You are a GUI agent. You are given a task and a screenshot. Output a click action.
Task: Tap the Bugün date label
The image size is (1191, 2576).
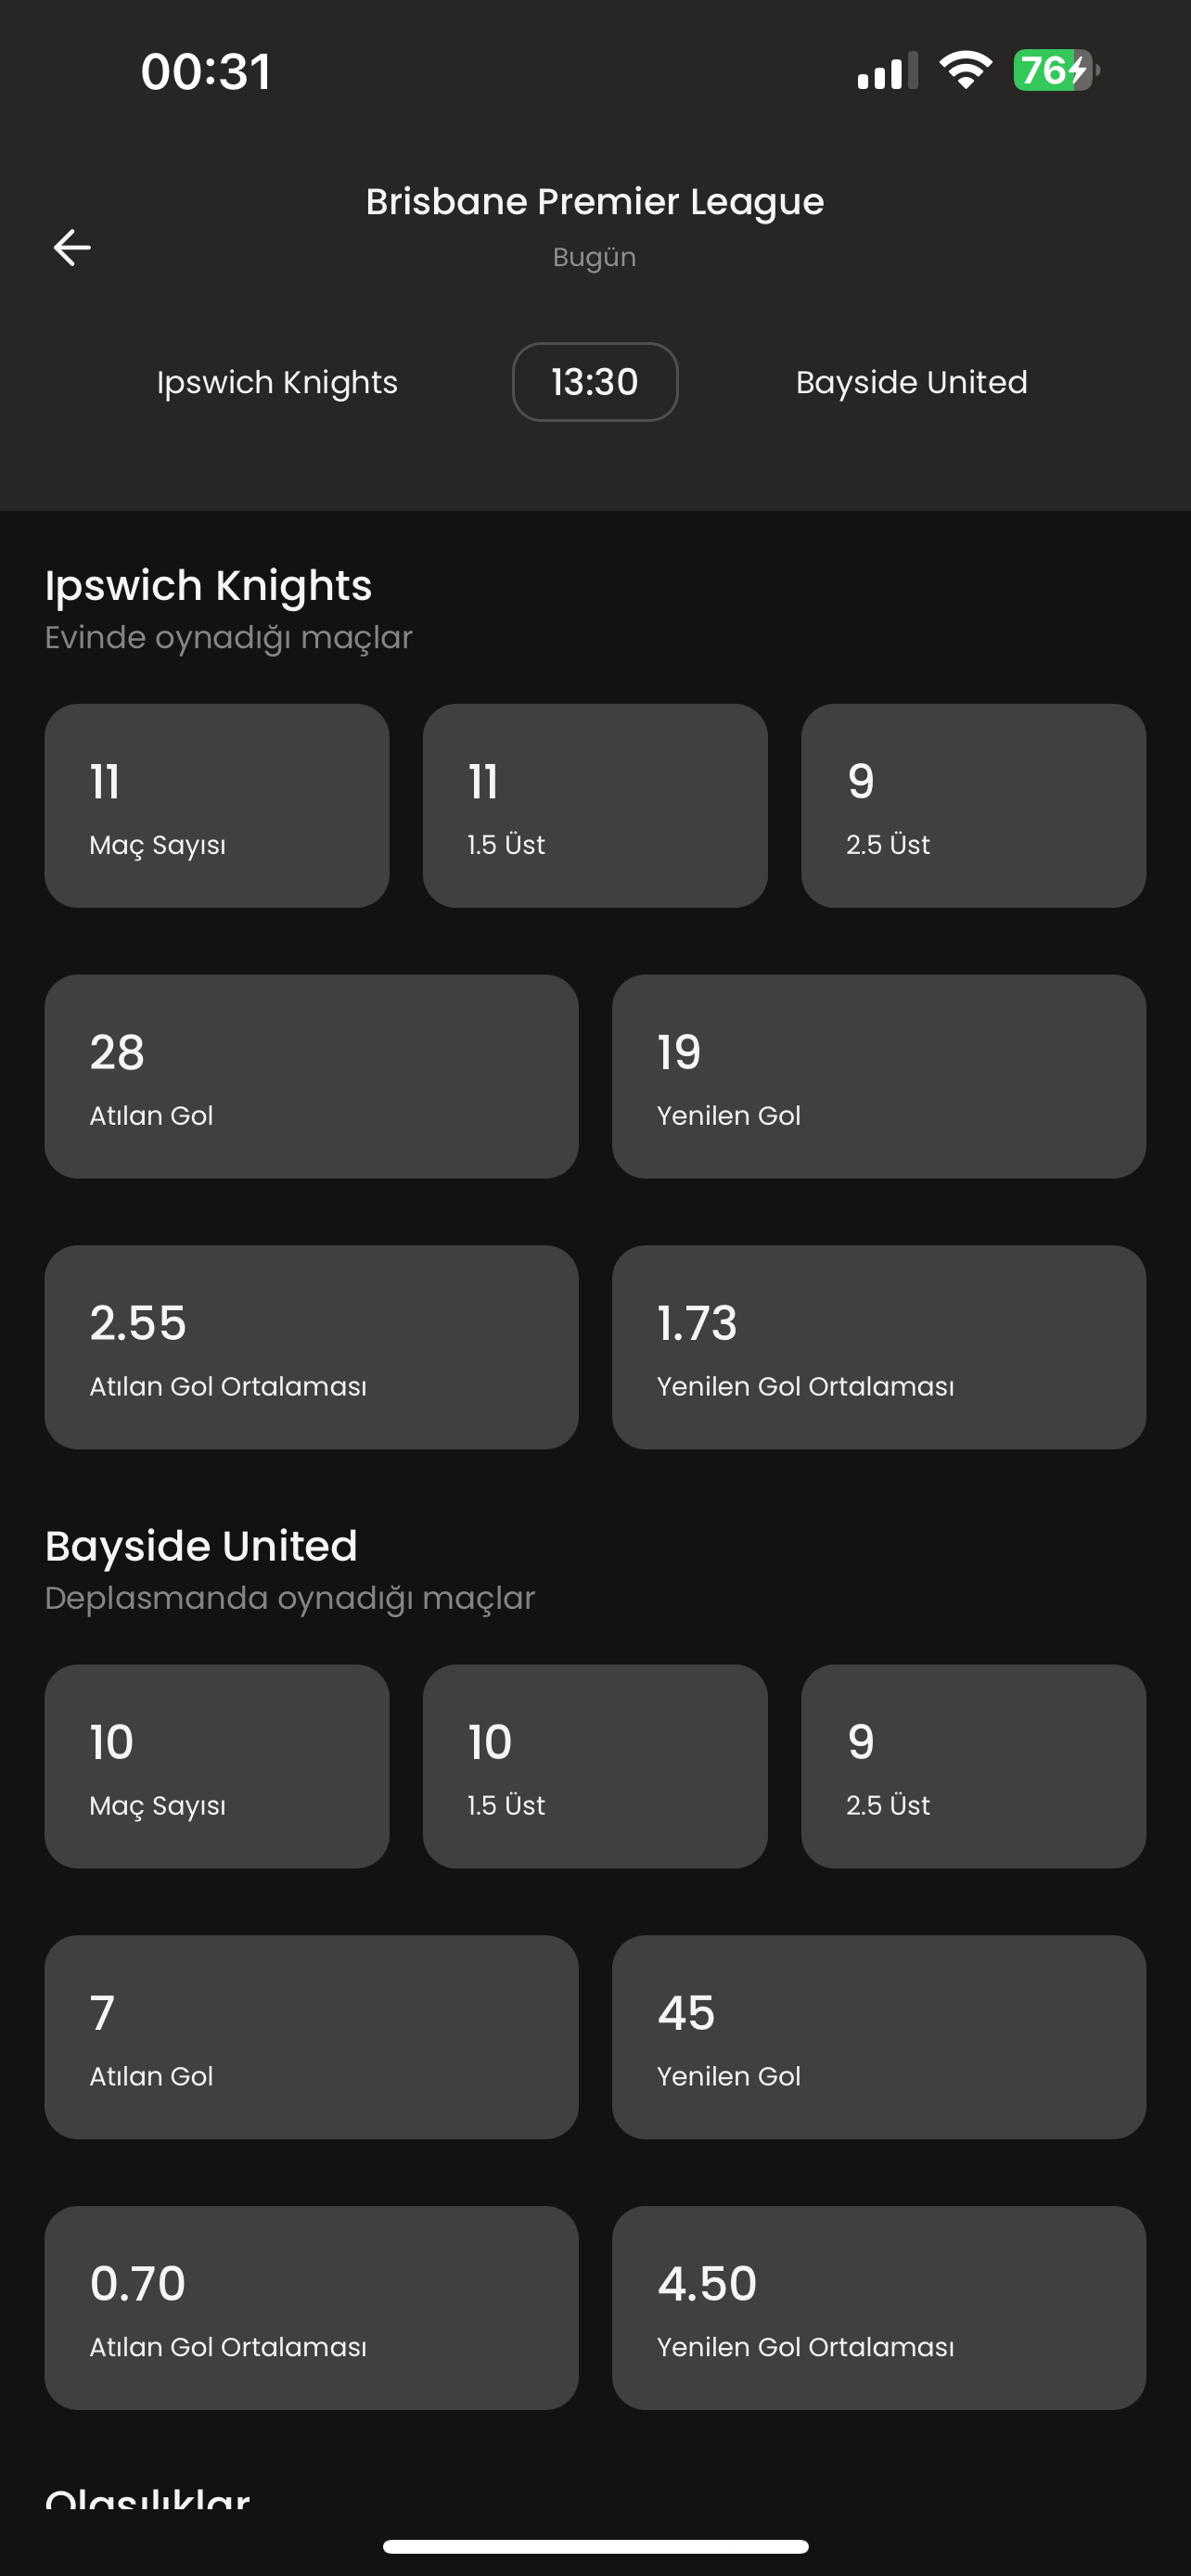tap(595, 257)
